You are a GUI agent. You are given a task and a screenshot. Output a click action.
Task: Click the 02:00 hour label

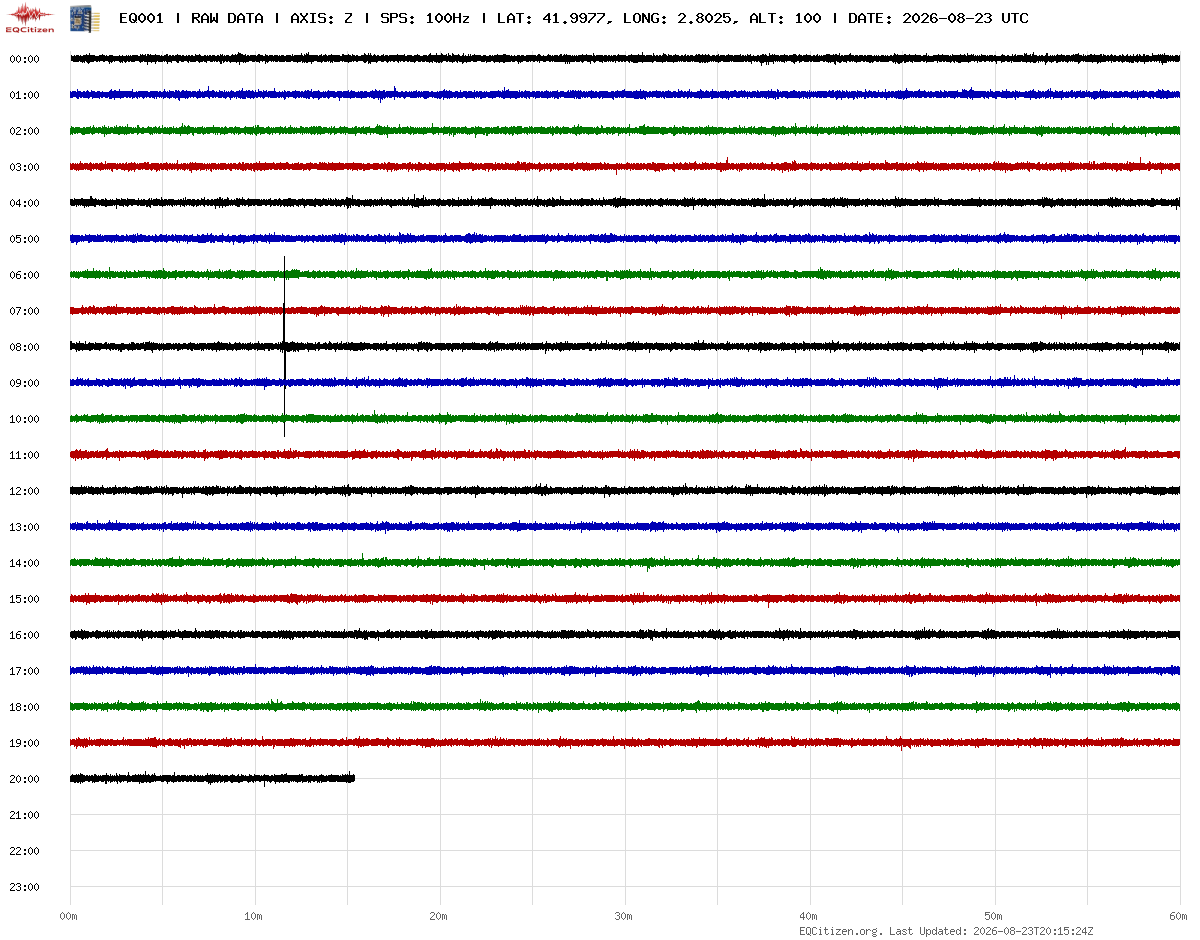(24, 131)
